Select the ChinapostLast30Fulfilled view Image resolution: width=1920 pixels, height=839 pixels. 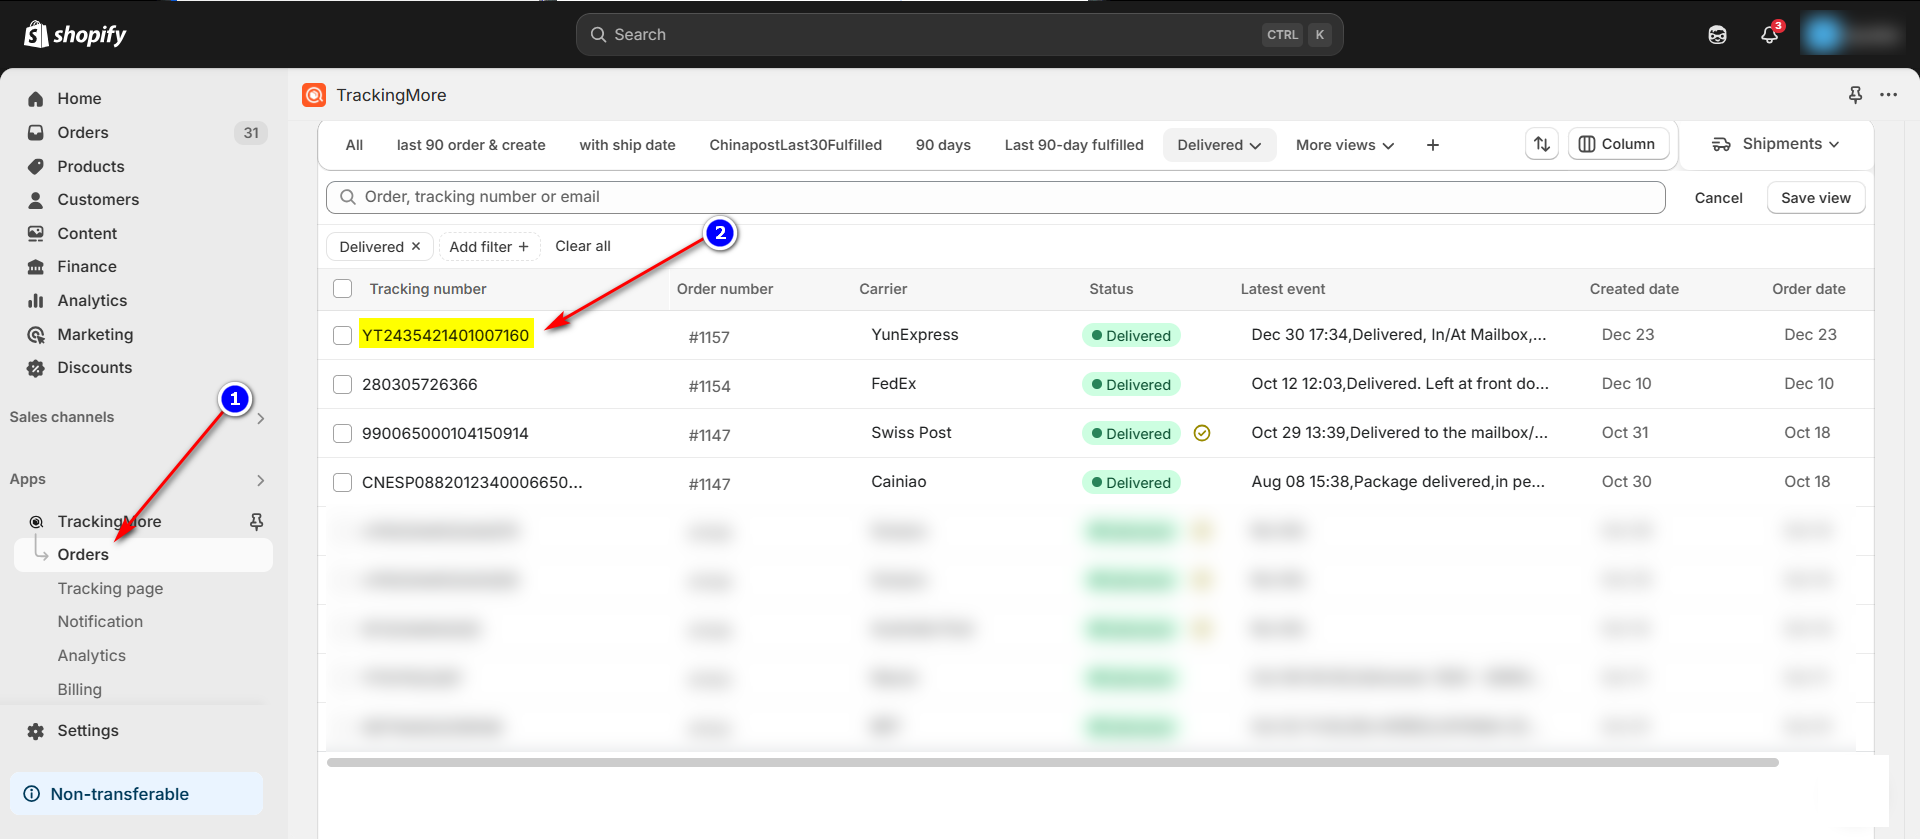point(795,145)
